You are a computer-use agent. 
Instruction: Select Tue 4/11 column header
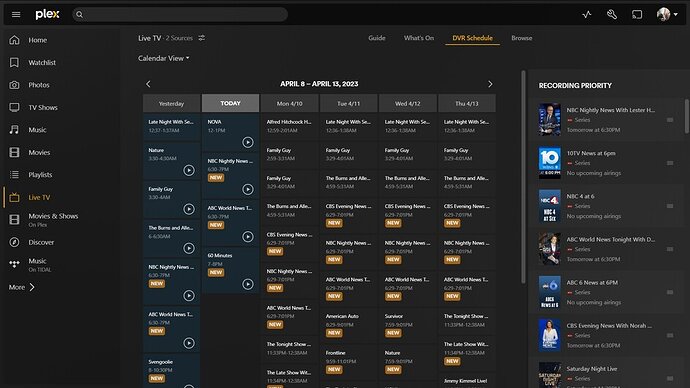pos(349,103)
